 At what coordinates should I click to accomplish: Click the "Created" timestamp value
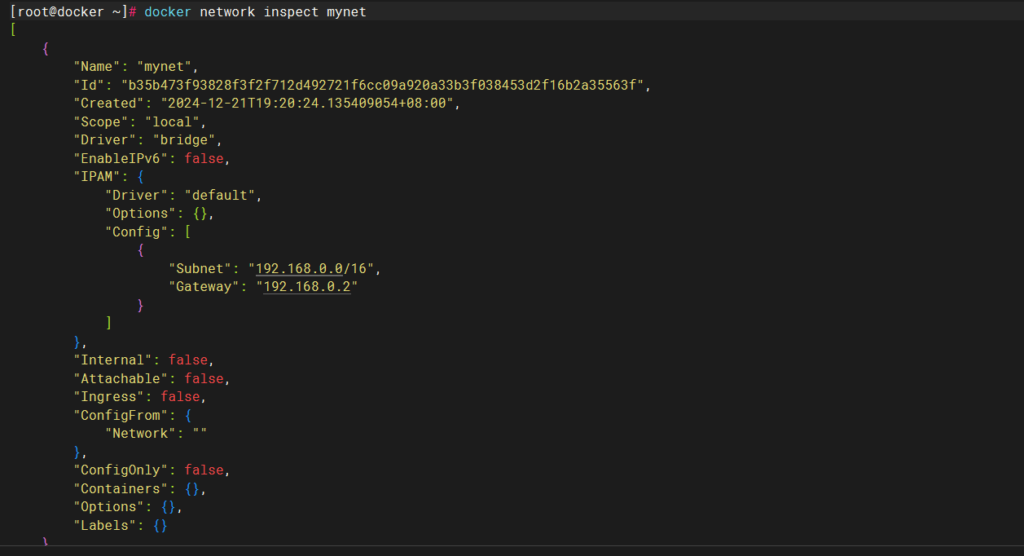pos(304,103)
